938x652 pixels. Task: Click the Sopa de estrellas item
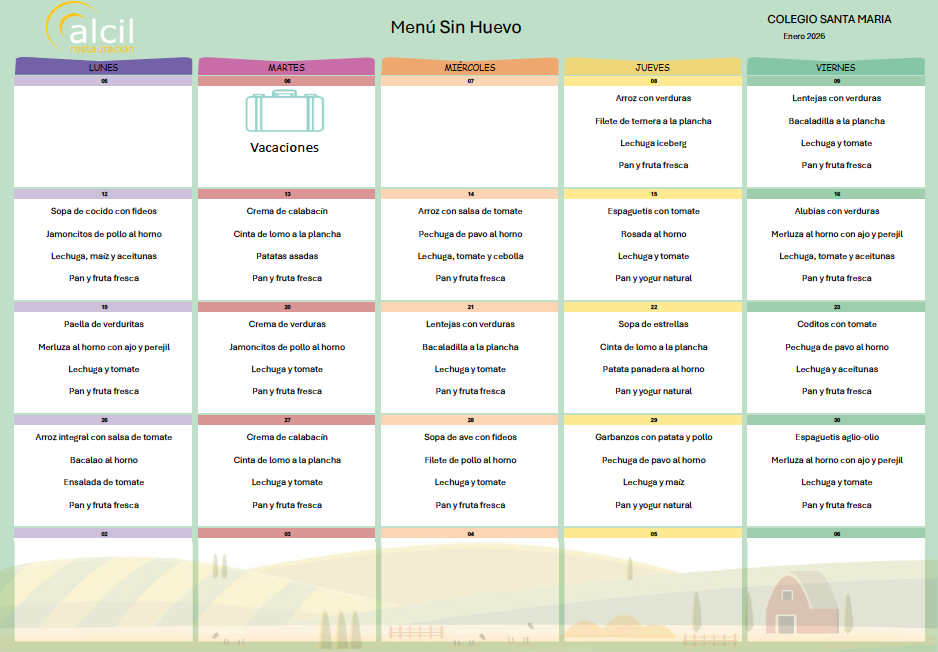pyautogui.click(x=653, y=324)
